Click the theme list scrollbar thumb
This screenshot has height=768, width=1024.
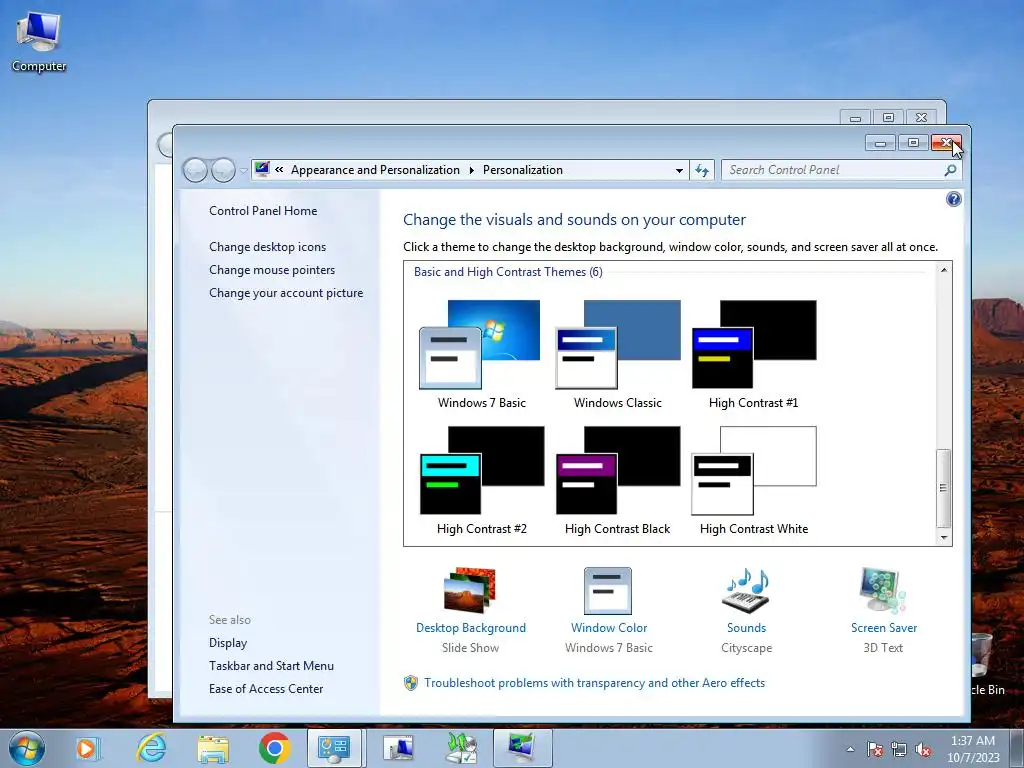(x=944, y=488)
